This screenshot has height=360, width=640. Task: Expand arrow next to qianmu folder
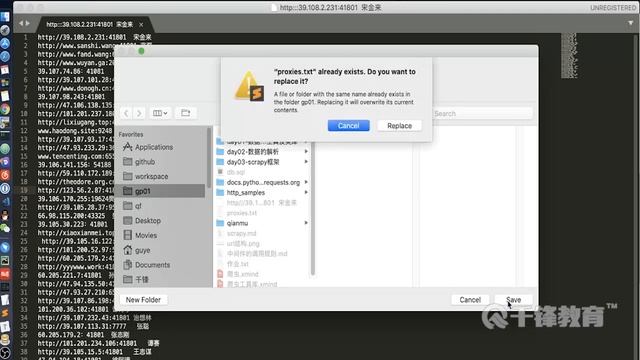pos(306,223)
